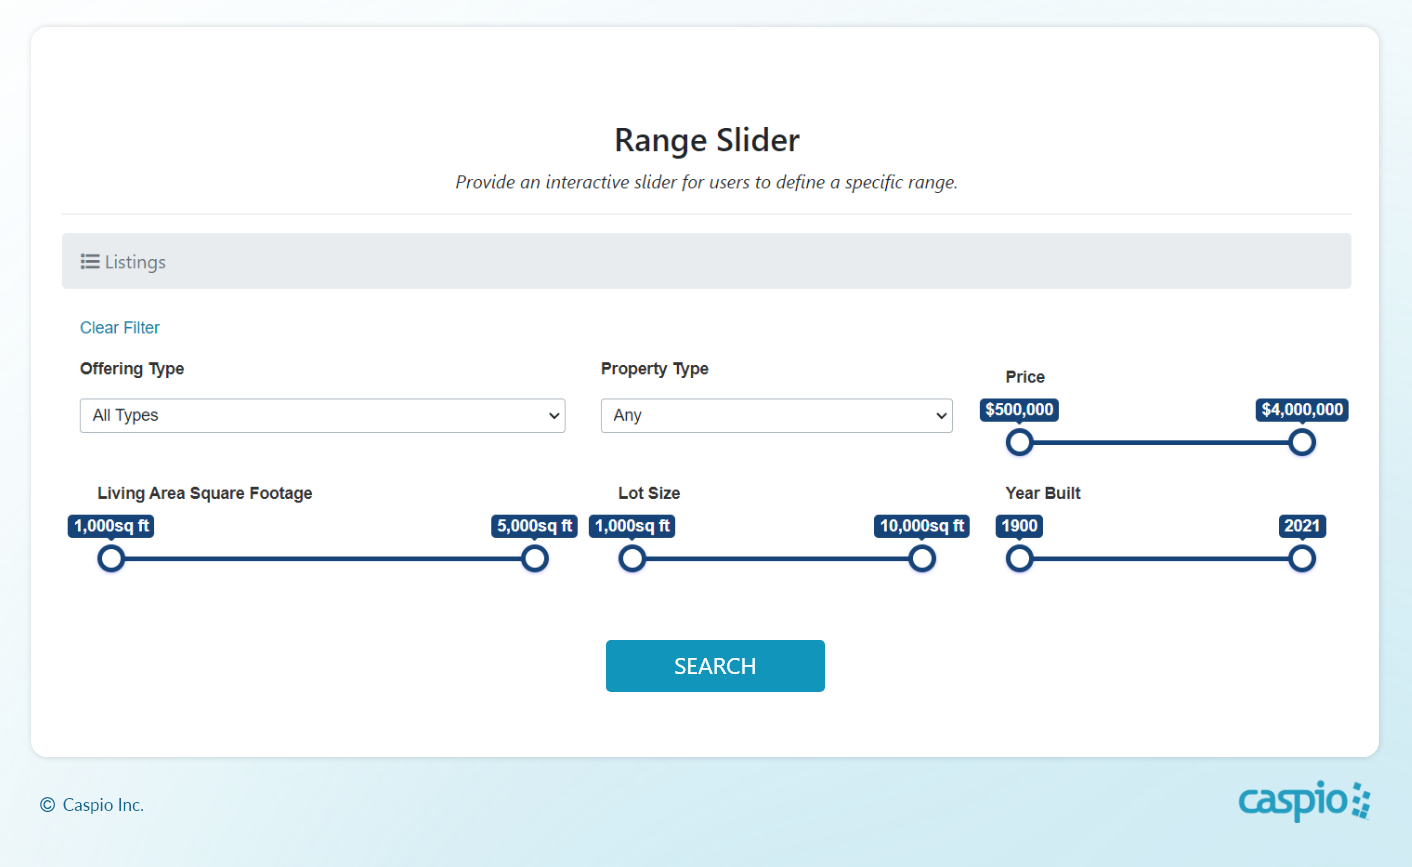Click the Lot Size maximum handle
Viewport: 1412px width, 867px height.
(922, 558)
